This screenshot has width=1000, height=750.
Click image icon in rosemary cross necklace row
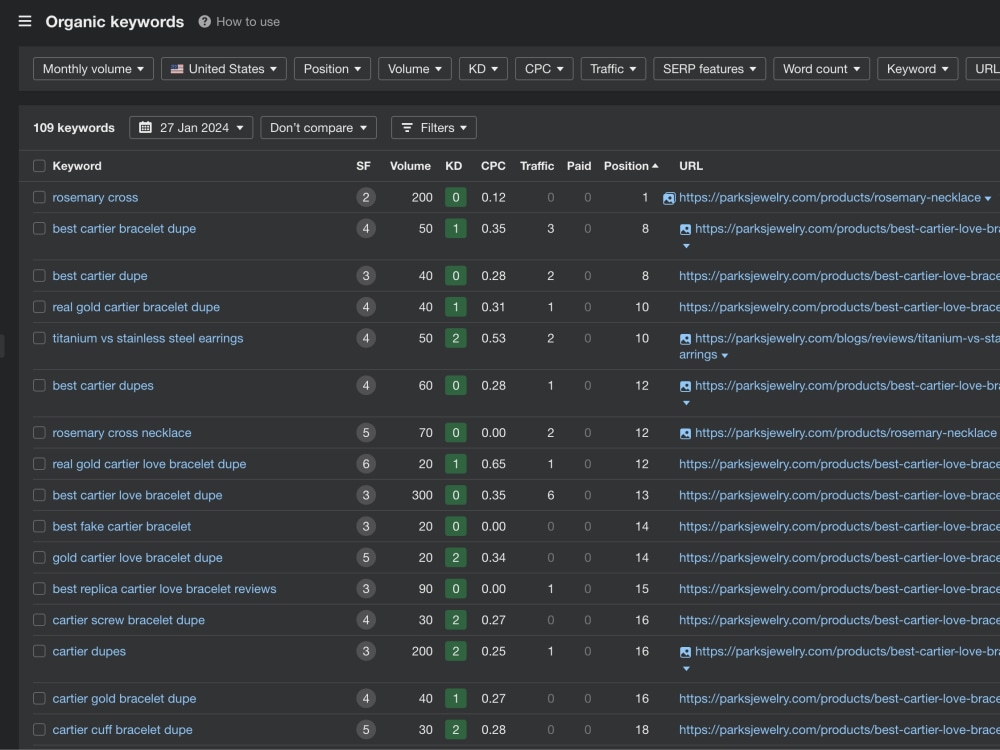(685, 434)
